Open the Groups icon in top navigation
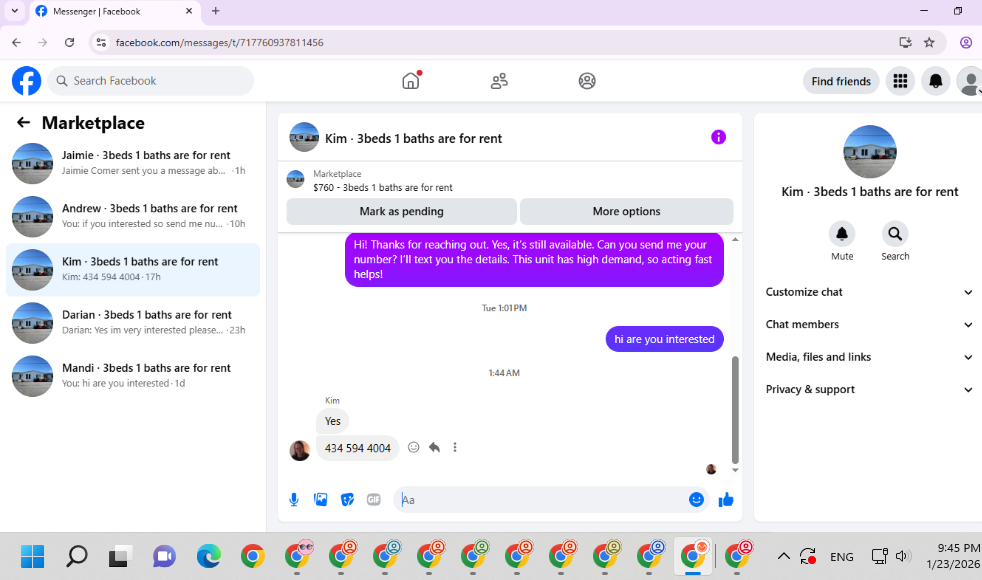Viewport: 982px width, 580px height. 587,81
